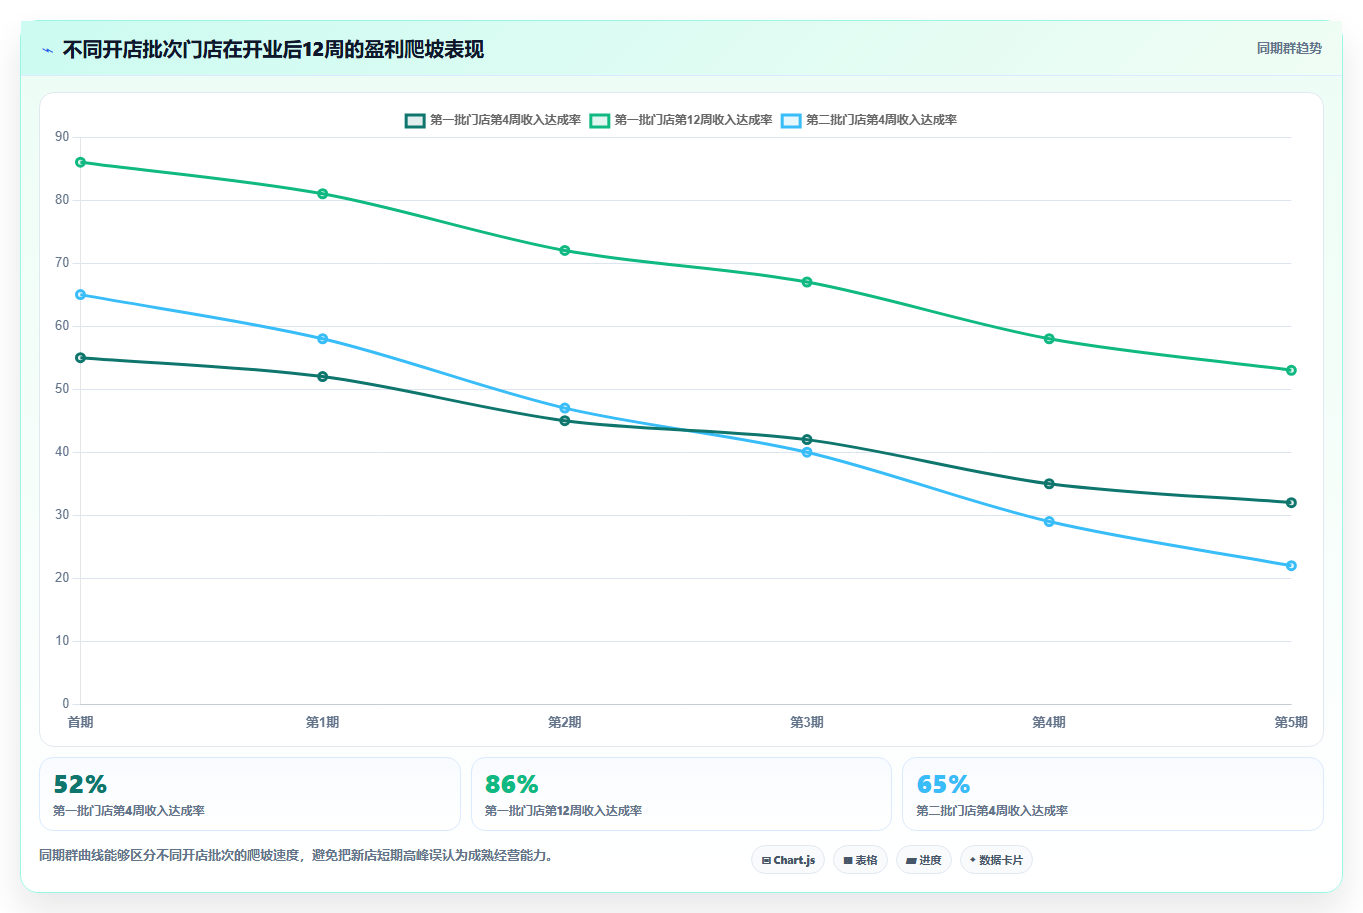Click the 数据卡片 tag pill
The height and width of the screenshot is (913, 1363).
(x=996, y=860)
